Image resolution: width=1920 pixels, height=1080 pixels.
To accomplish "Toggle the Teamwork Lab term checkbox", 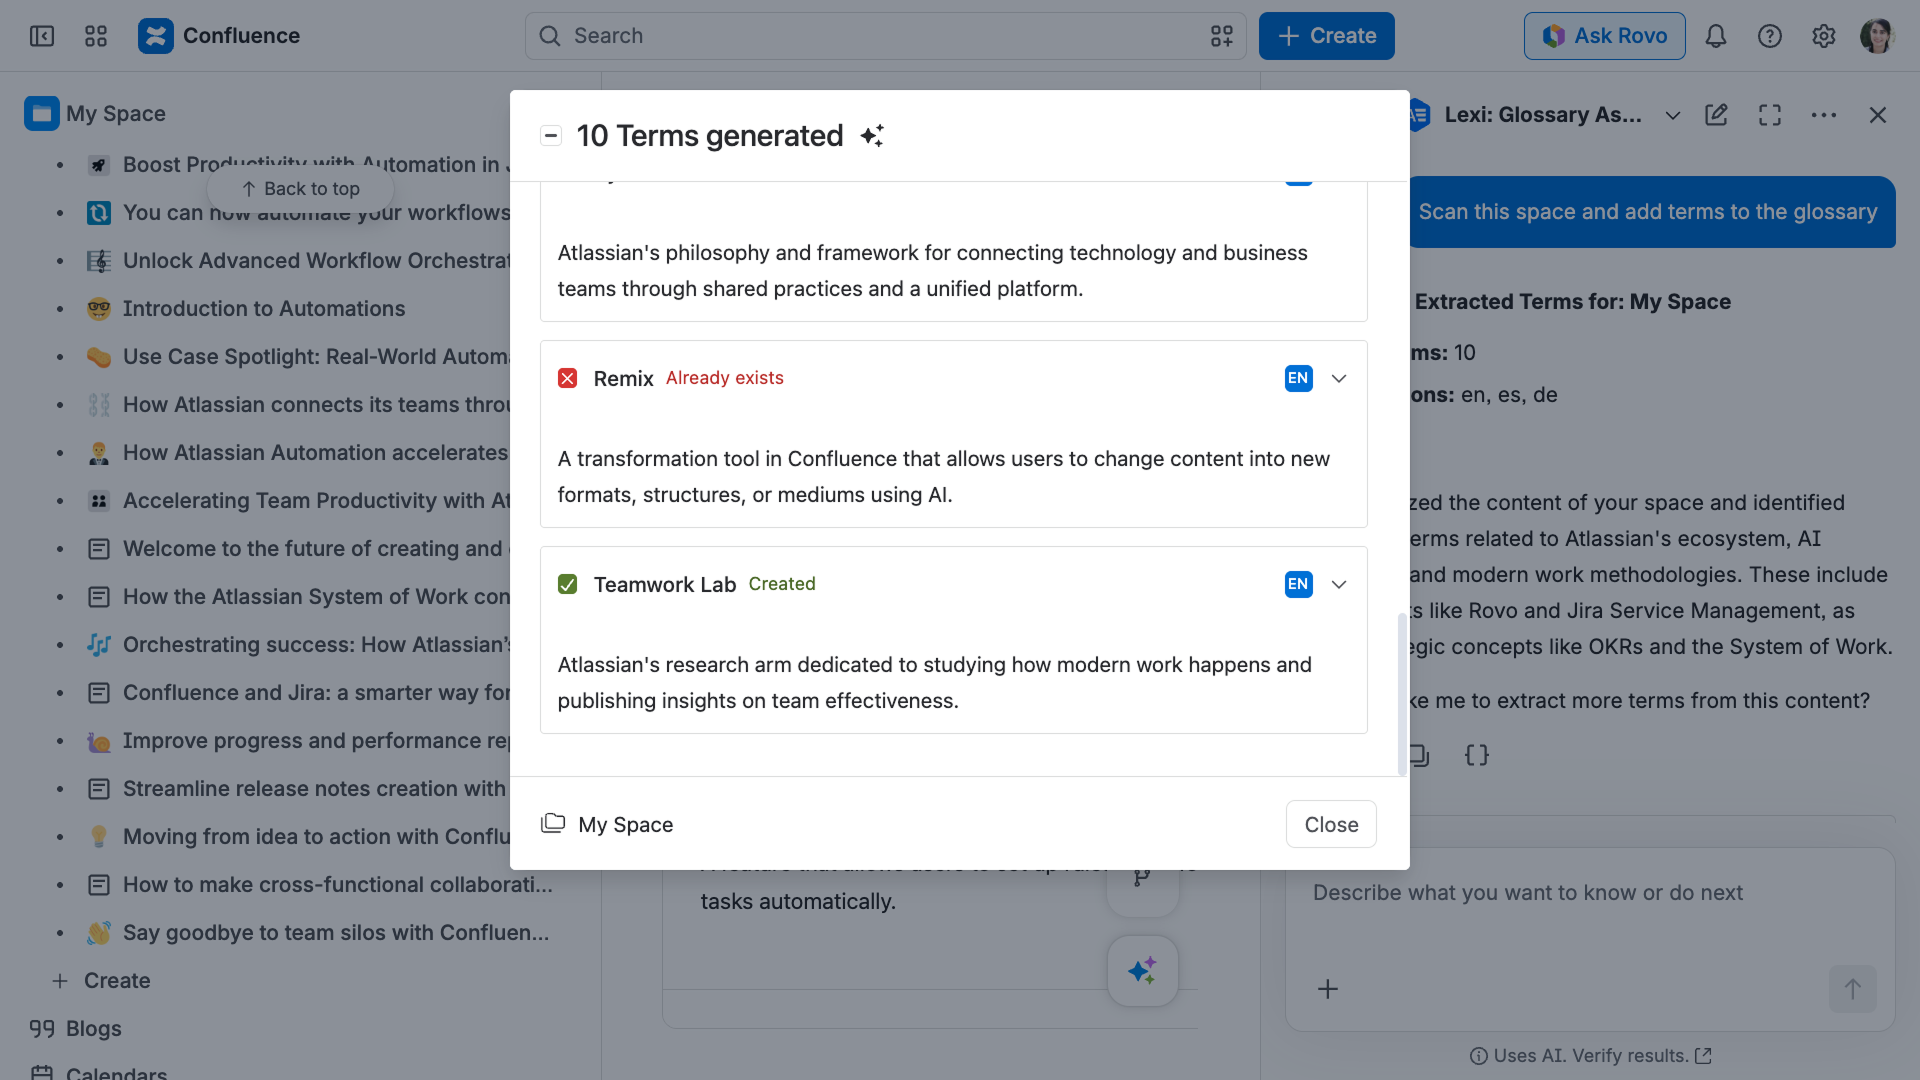I will (568, 585).
